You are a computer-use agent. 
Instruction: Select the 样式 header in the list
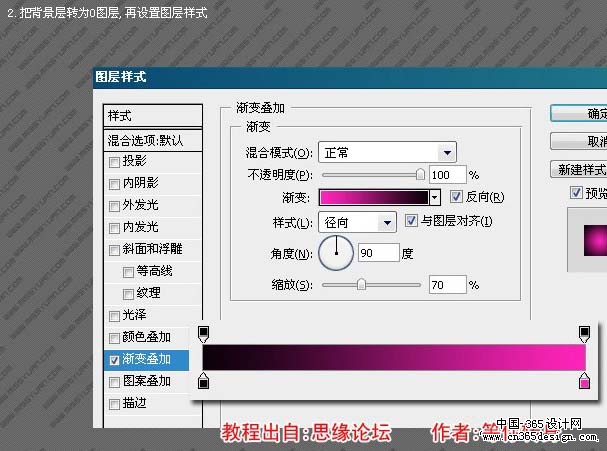153,116
